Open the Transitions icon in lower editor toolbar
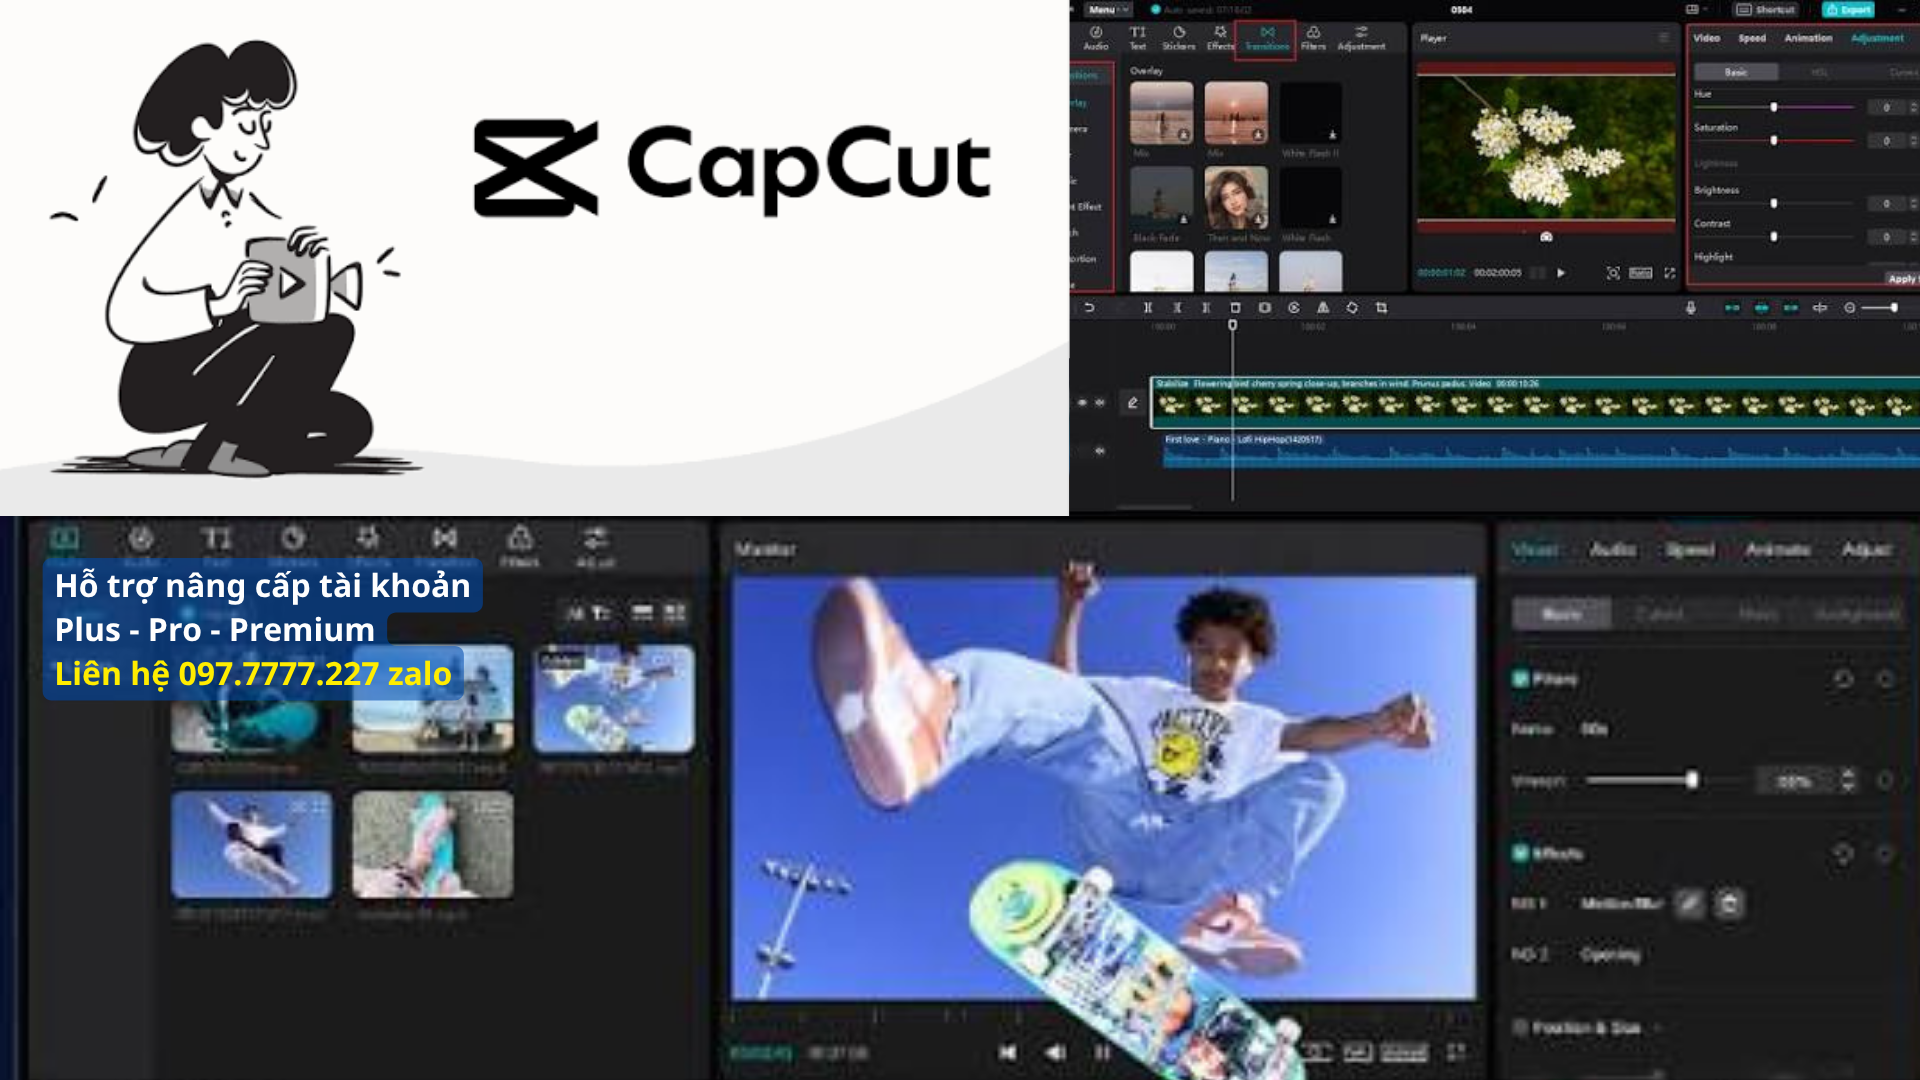1920x1080 pixels. pos(445,540)
